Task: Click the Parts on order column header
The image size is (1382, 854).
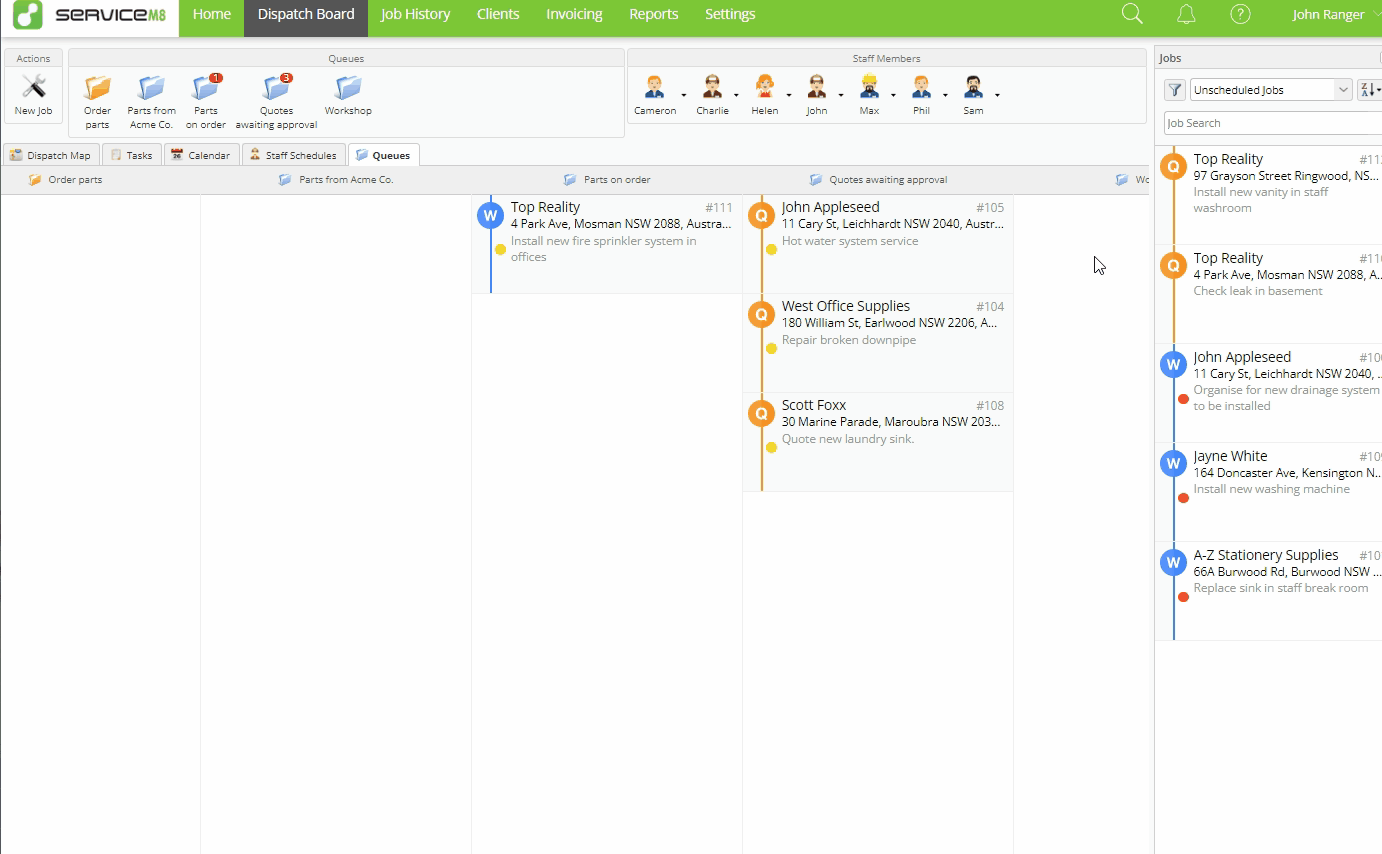Action: click(x=607, y=180)
